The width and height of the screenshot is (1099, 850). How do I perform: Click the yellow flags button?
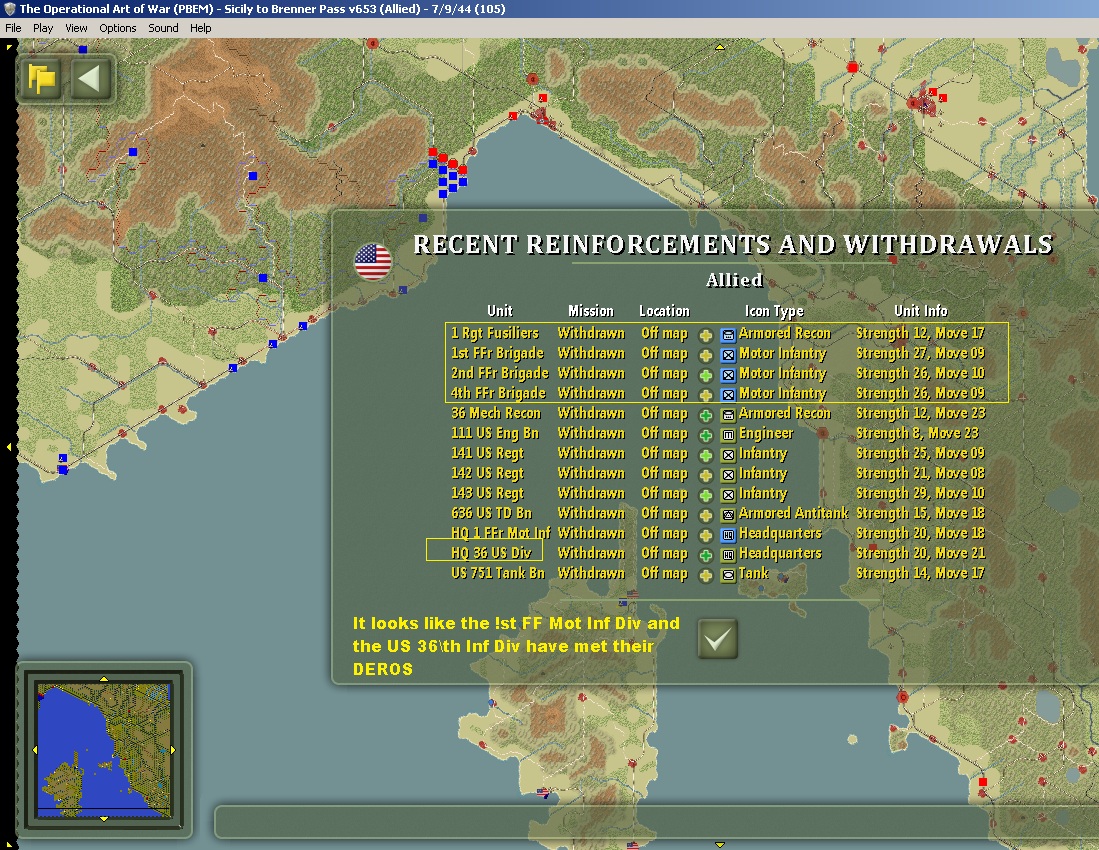pos(42,78)
